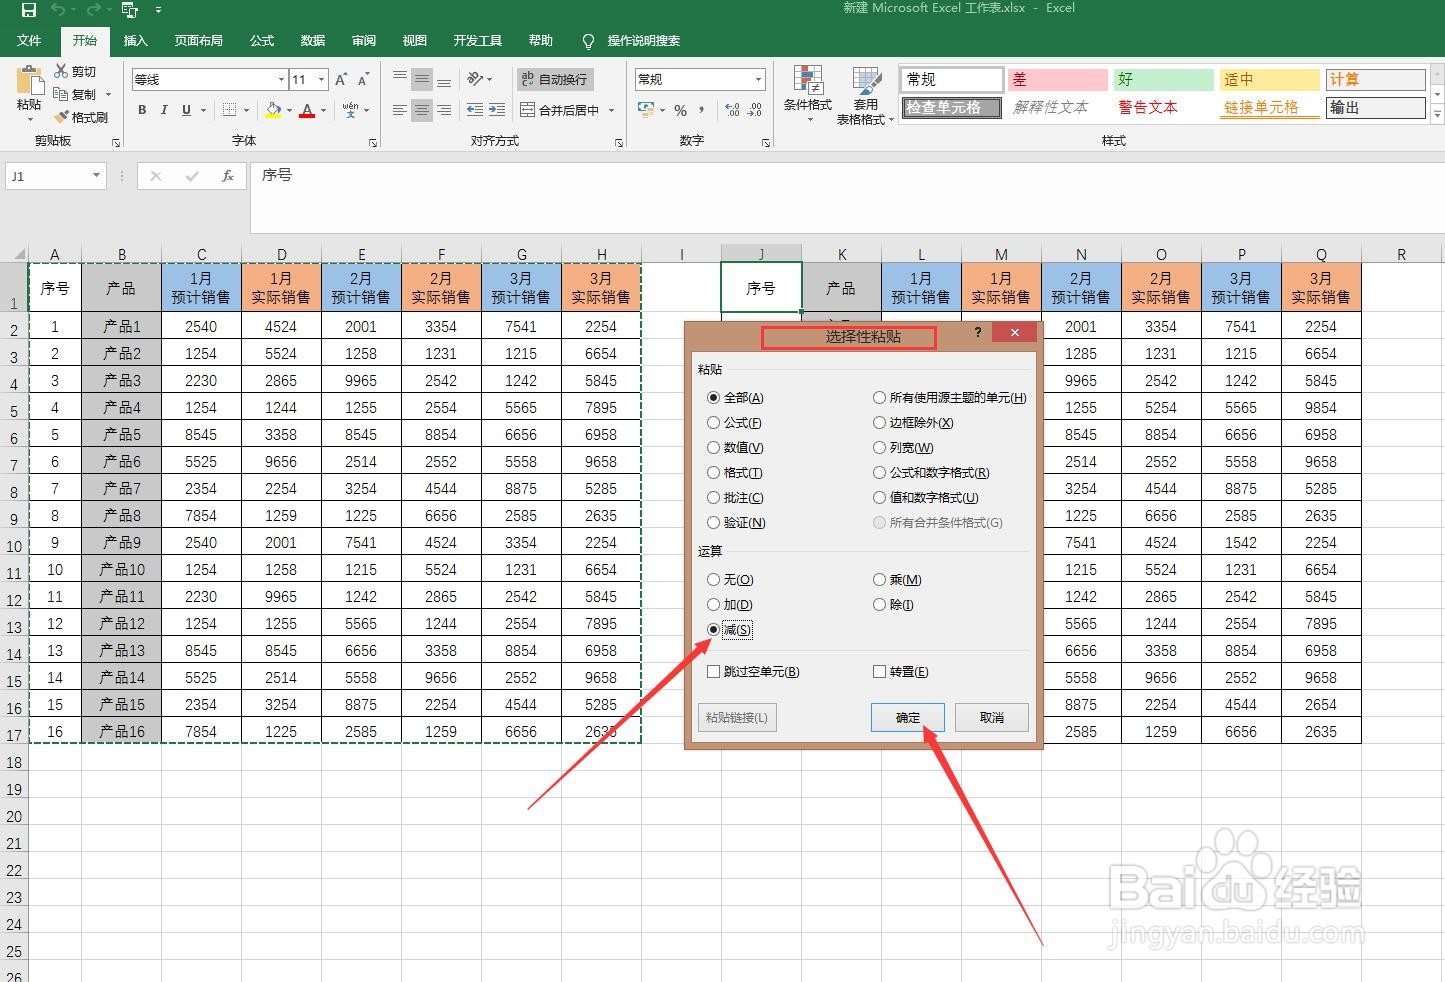Viewport: 1445px width, 982px height.
Task: Click the 操作说明搜索 search box
Action: click(x=643, y=40)
